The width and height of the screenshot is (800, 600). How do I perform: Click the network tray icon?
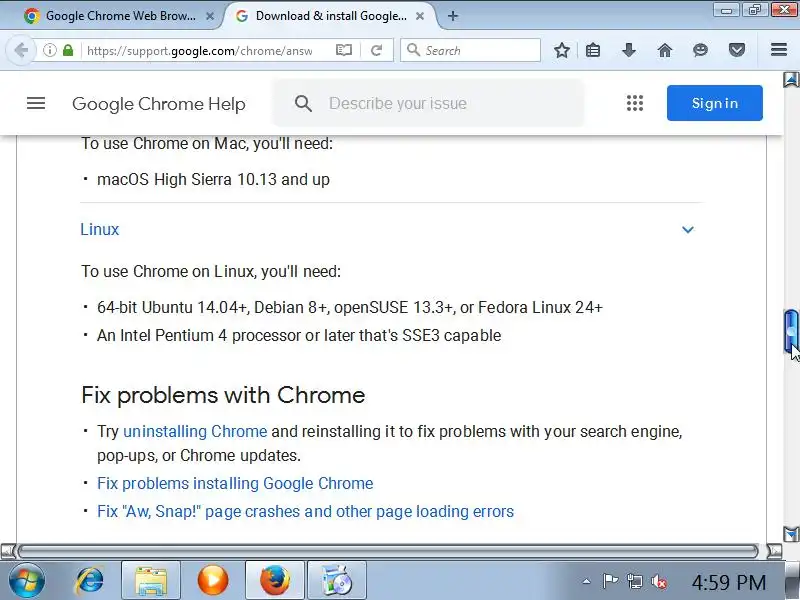(x=635, y=581)
